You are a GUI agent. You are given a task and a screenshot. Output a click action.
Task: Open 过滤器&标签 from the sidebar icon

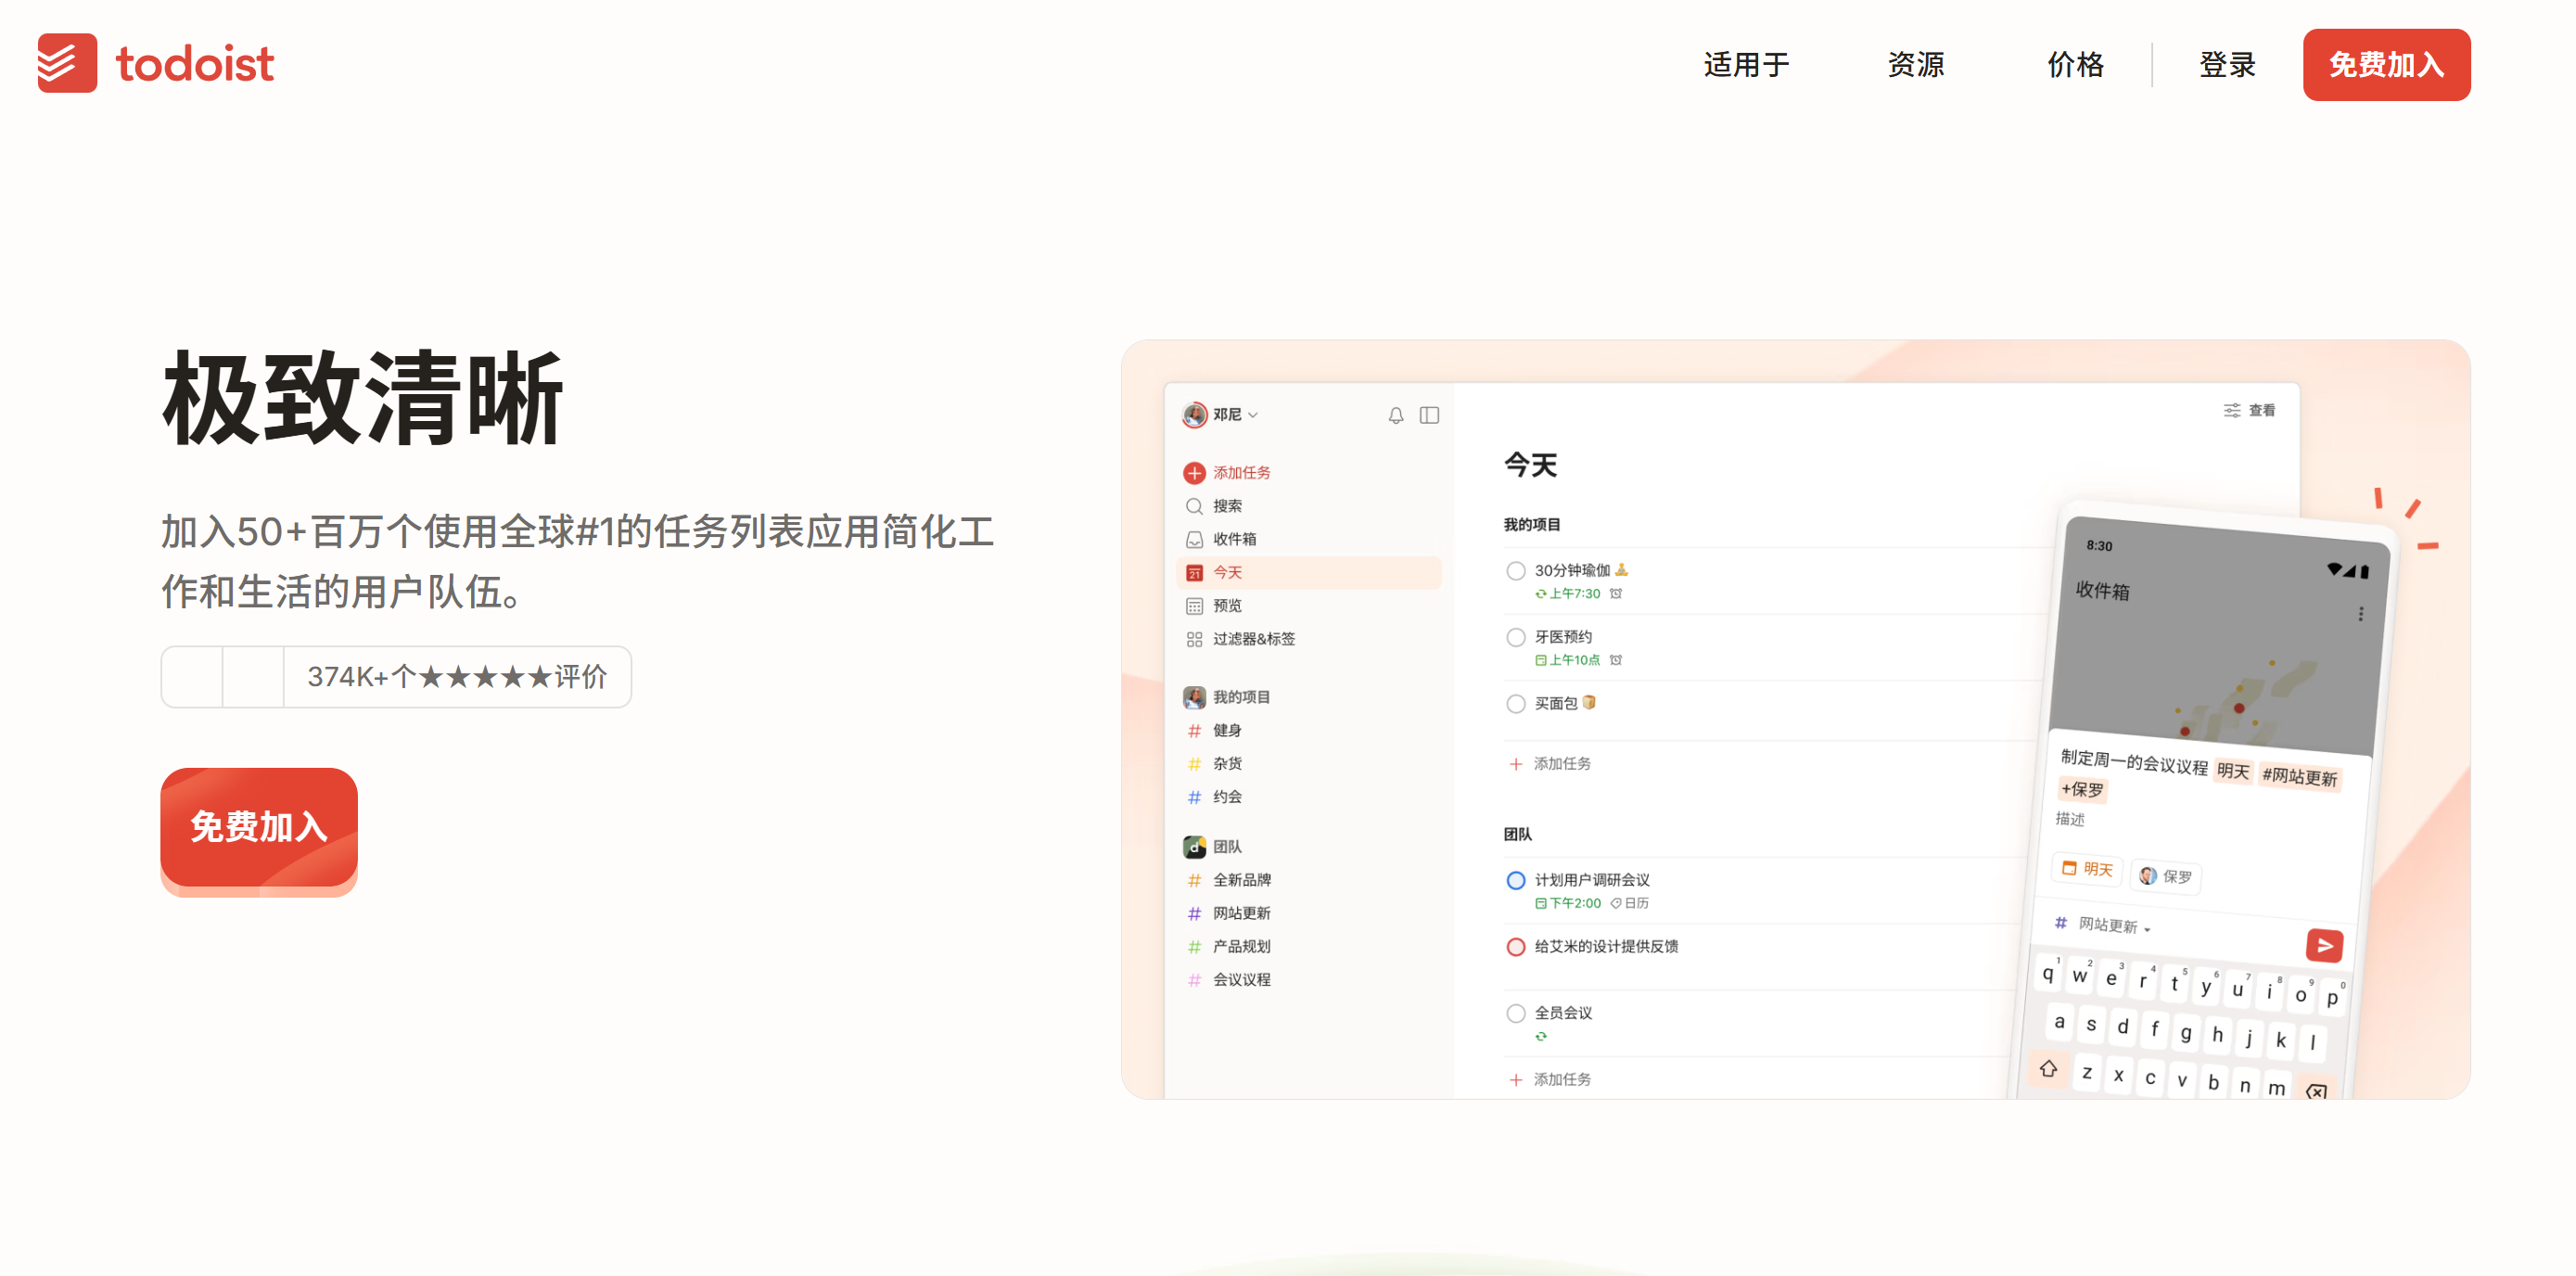1195,638
